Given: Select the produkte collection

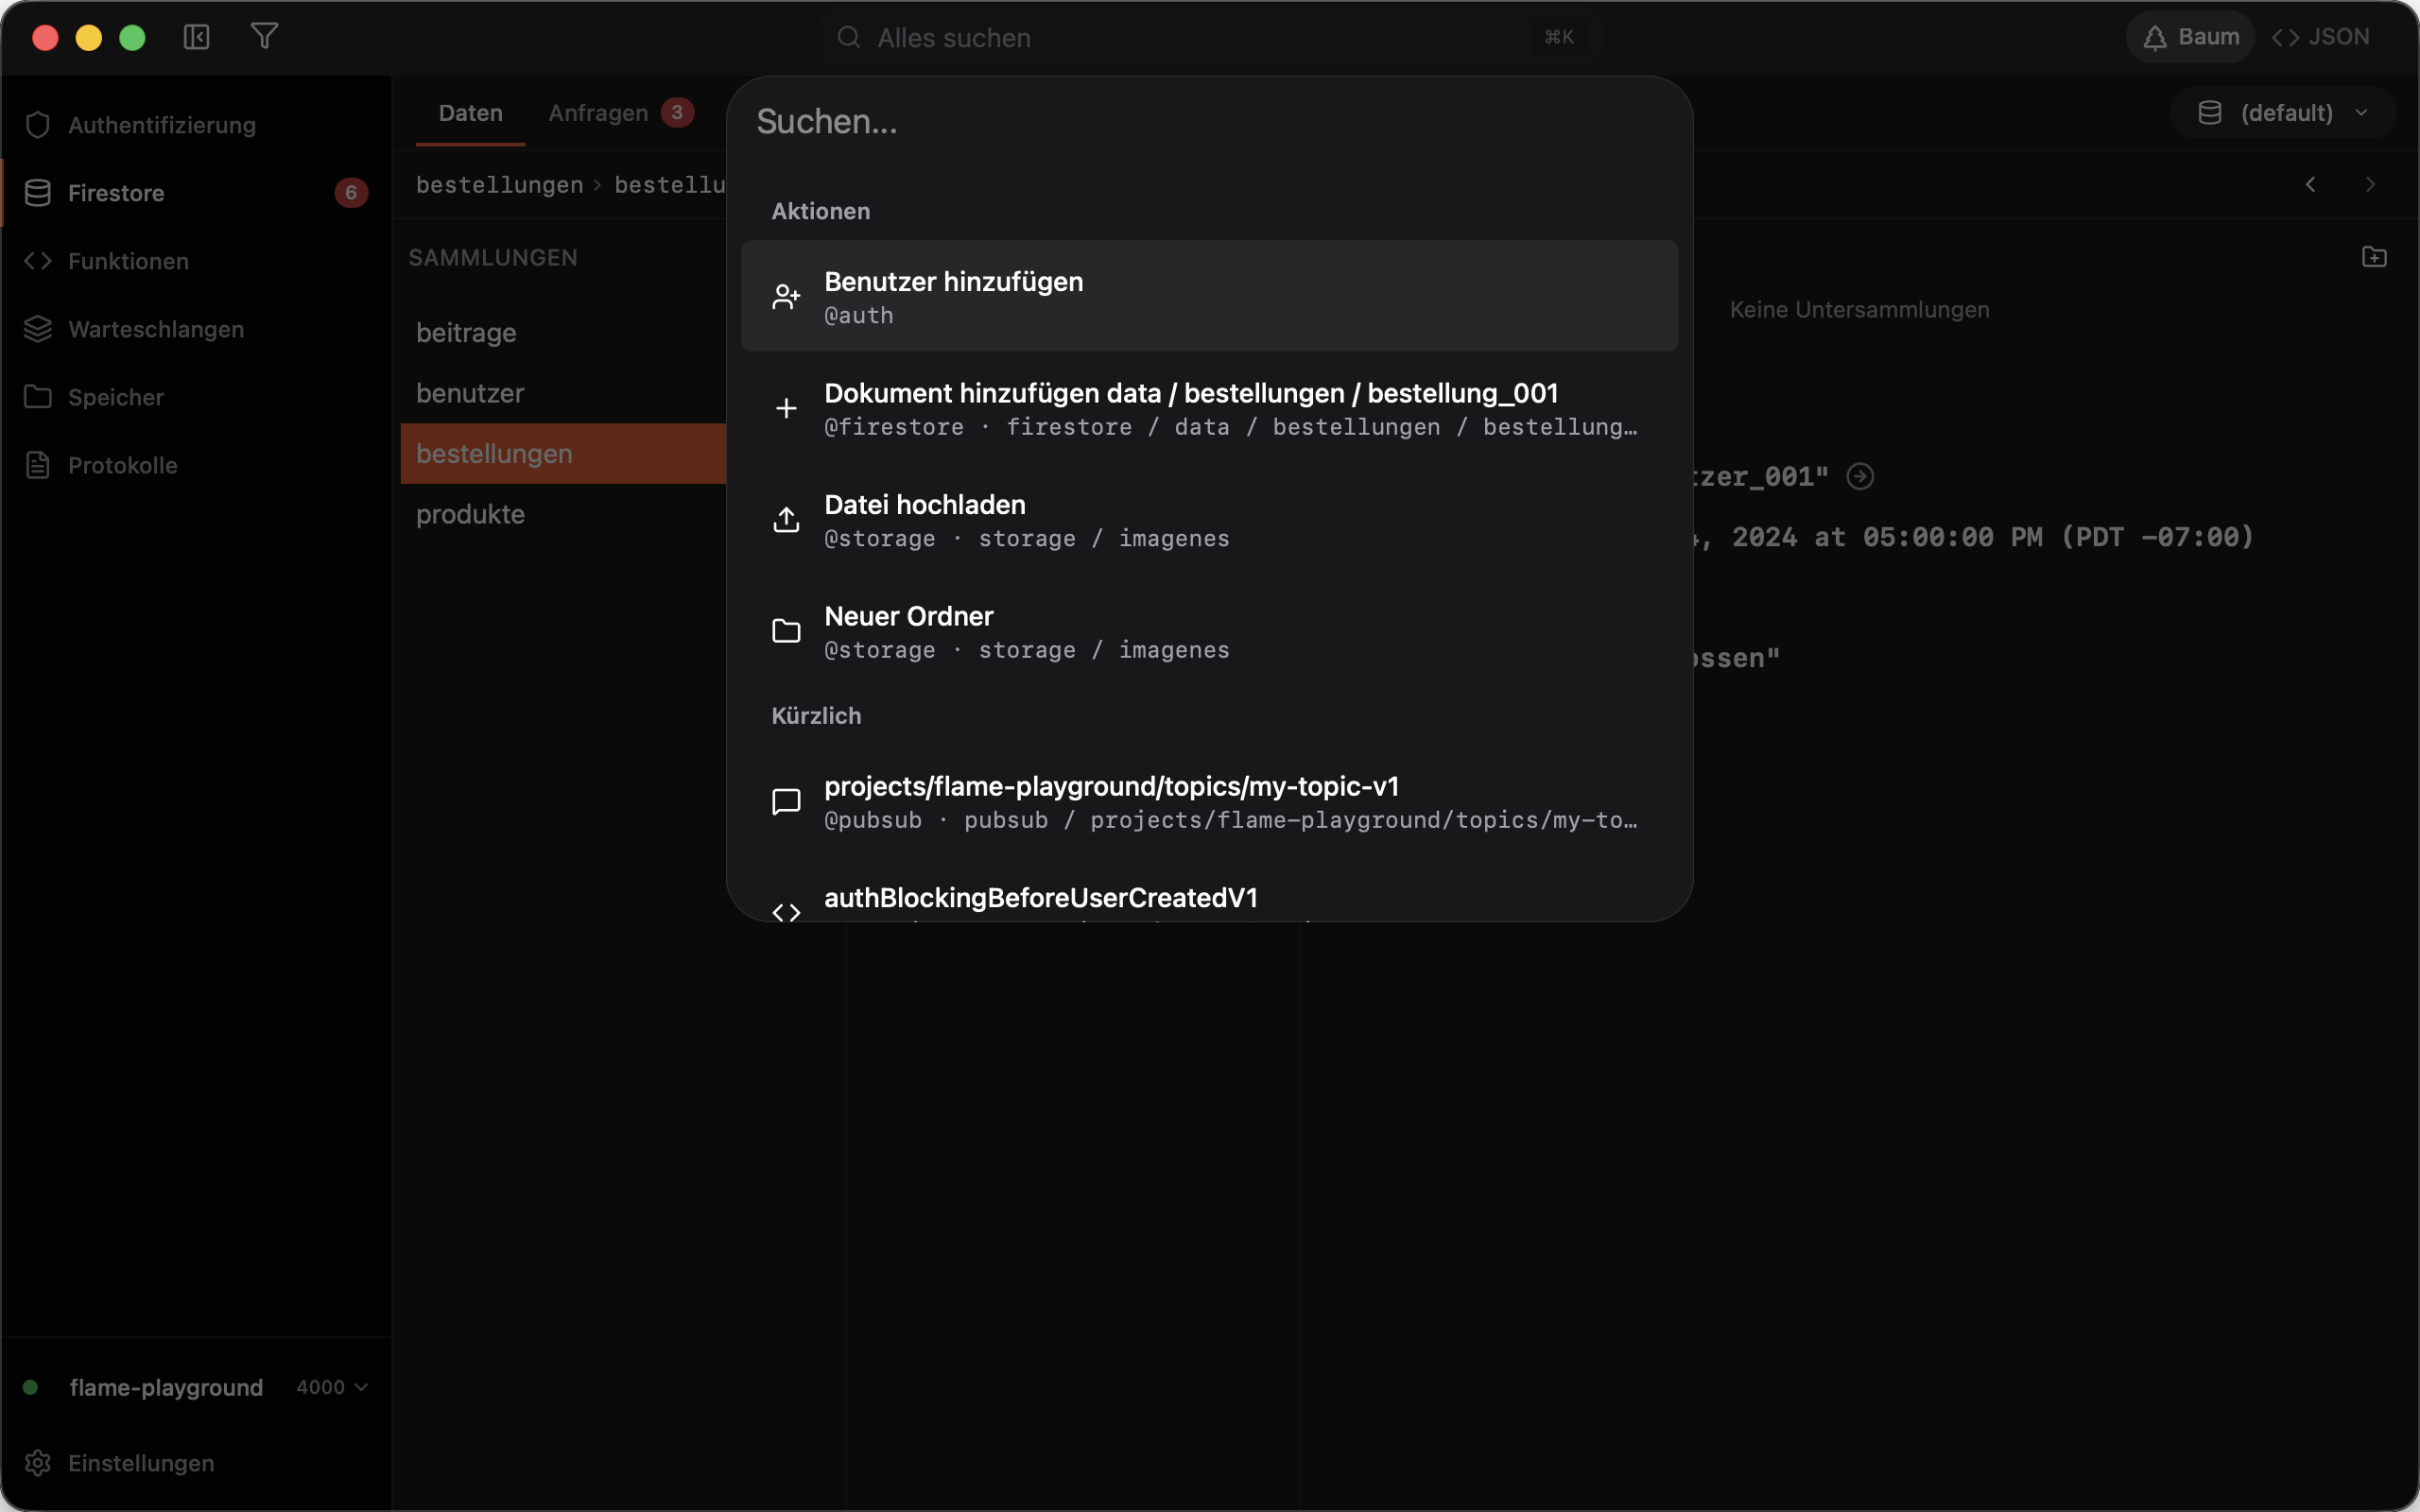Looking at the screenshot, I should pyautogui.click(x=563, y=514).
